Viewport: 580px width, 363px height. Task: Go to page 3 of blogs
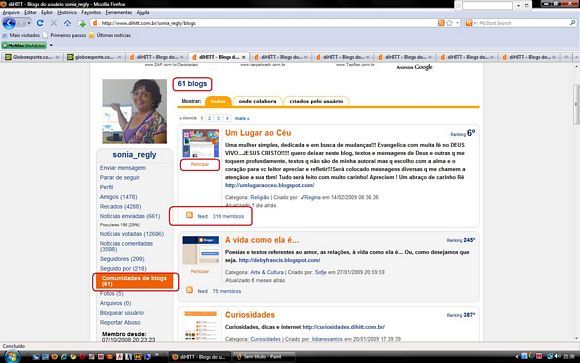click(218, 118)
